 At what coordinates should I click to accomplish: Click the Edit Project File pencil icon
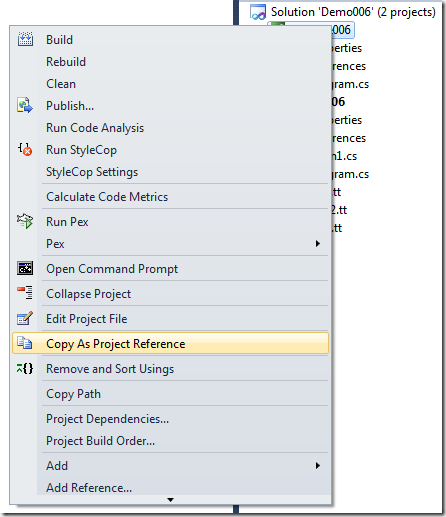coord(25,318)
